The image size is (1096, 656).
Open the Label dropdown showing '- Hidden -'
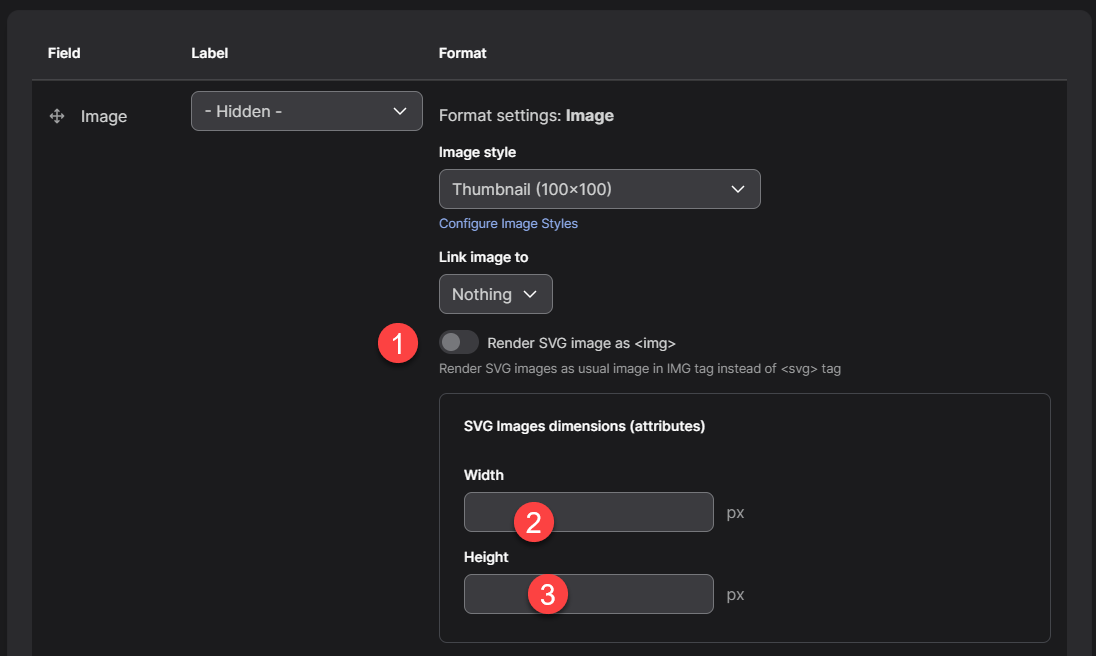(x=307, y=111)
